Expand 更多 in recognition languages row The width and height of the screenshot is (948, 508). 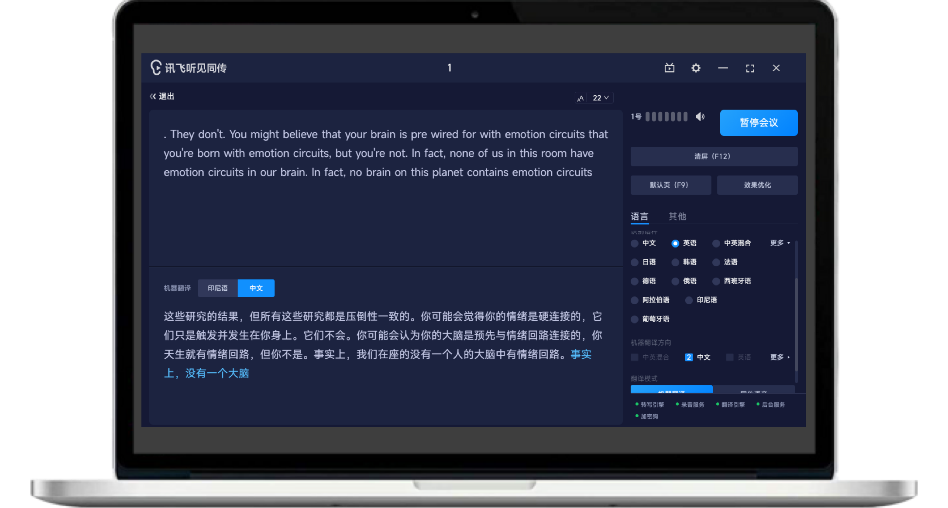[x=780, y=243]
